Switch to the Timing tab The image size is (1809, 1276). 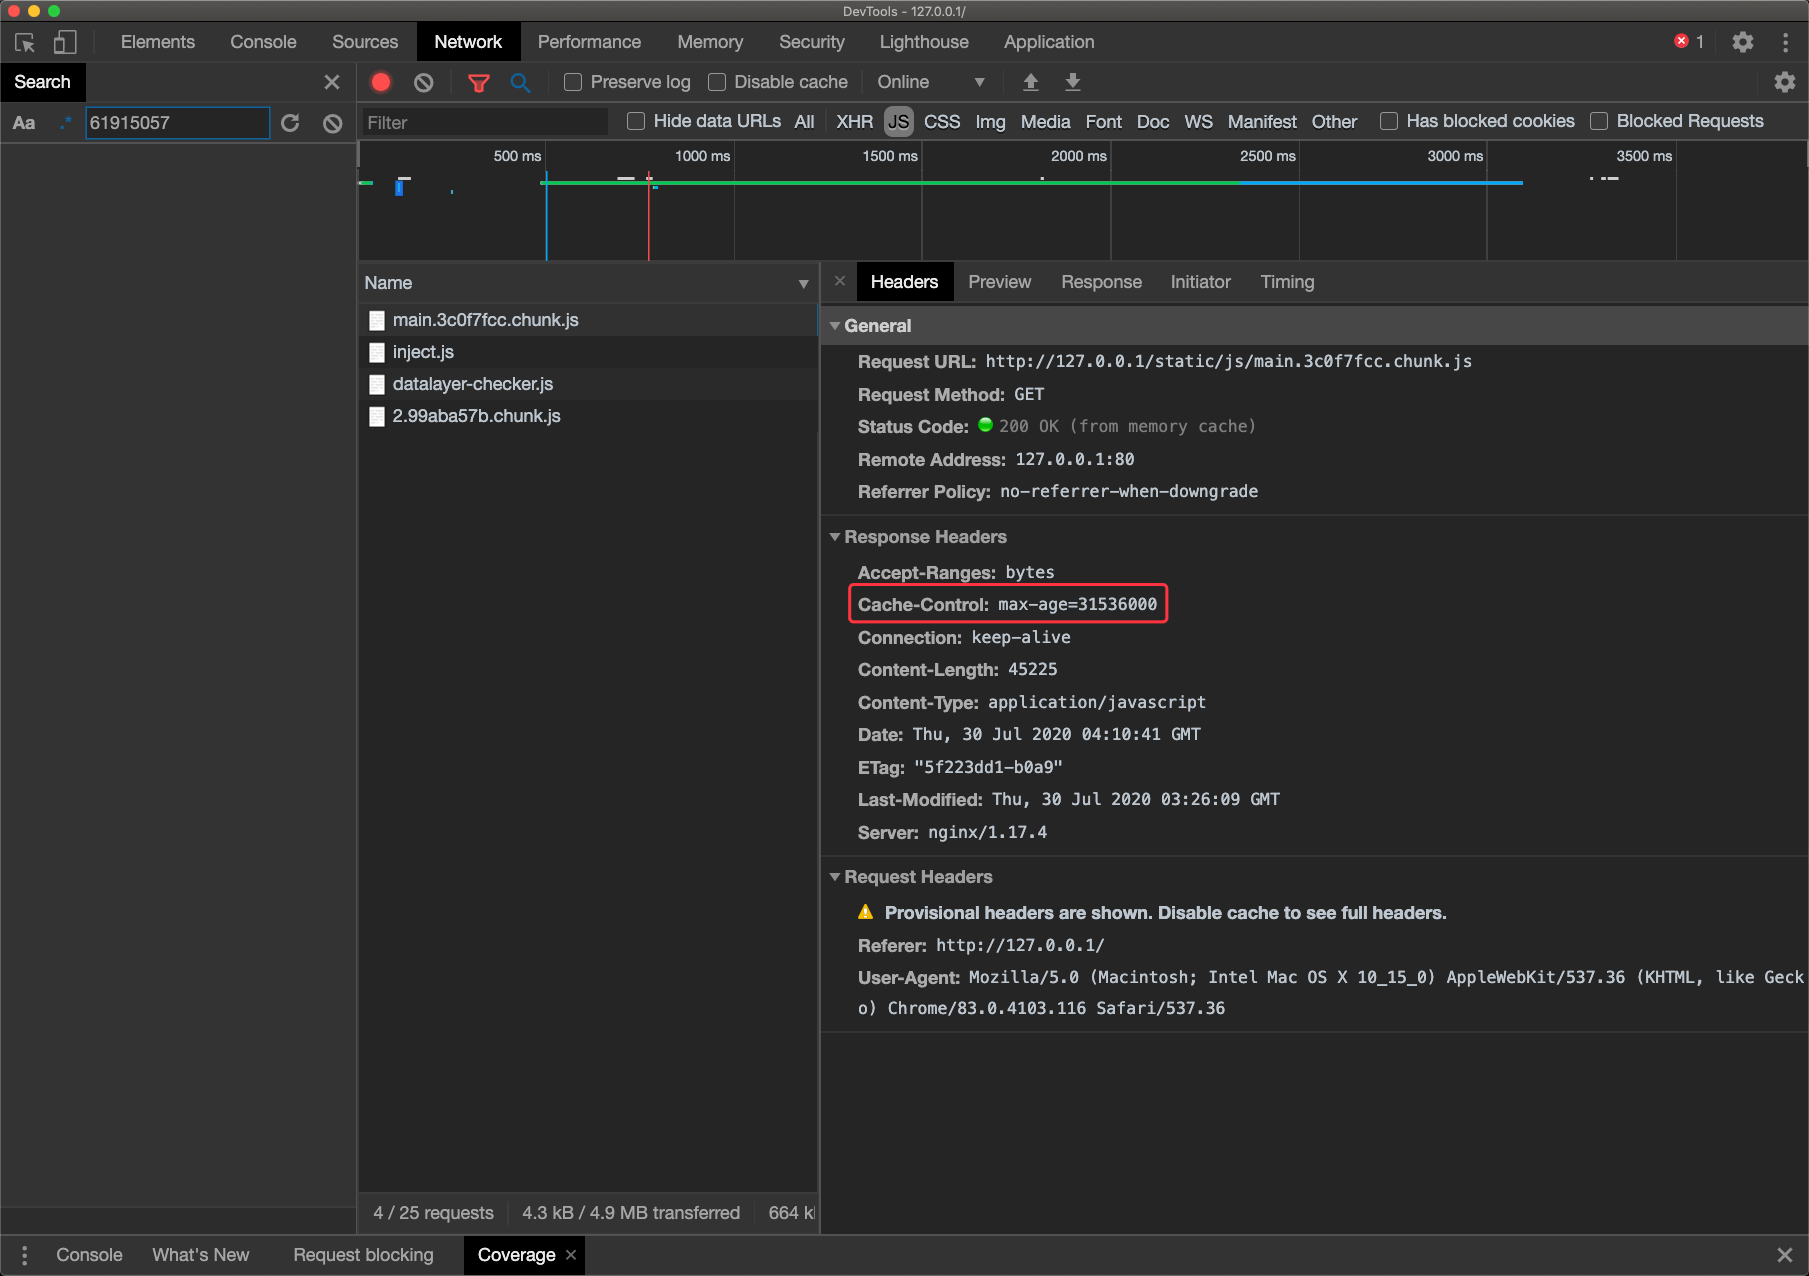[x=1287, y=282]
